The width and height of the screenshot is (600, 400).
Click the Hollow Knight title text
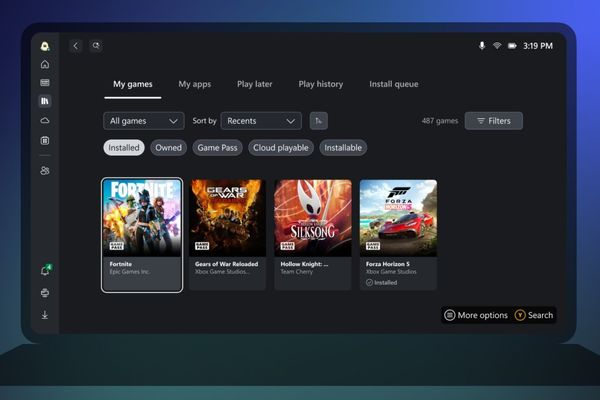click(304, 264)
